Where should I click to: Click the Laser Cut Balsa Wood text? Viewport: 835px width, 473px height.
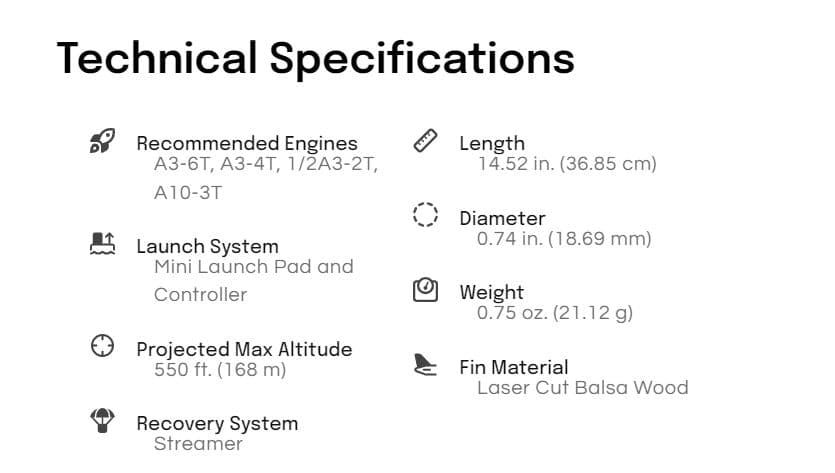coord(582,387)
